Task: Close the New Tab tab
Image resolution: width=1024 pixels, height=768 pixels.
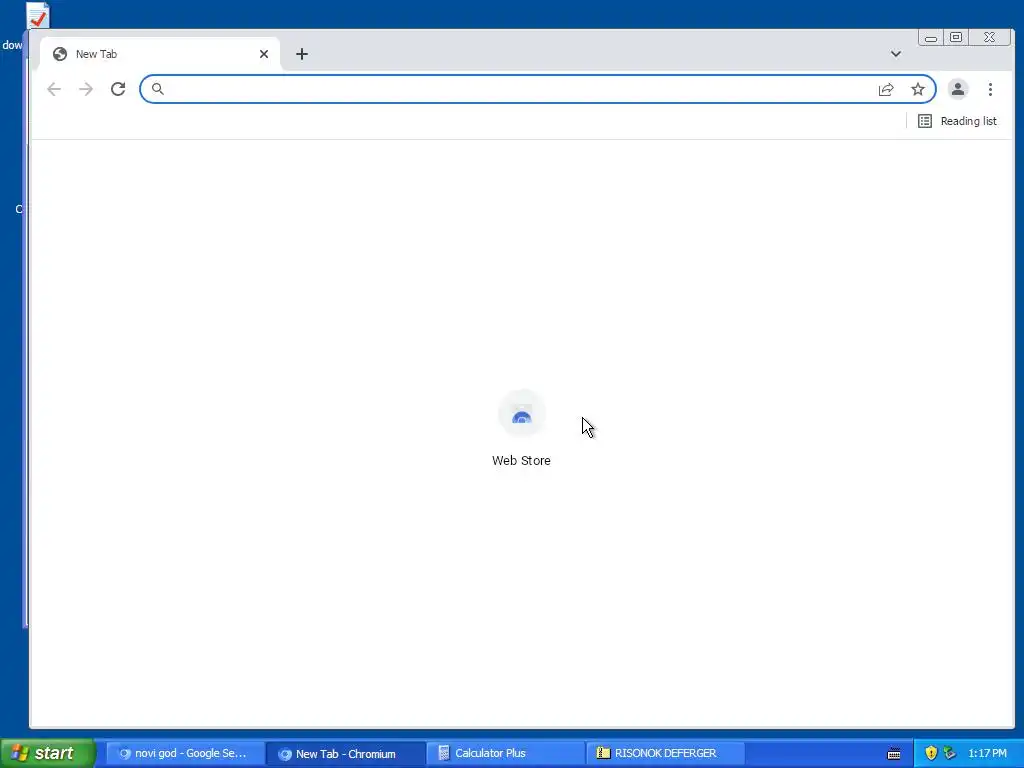Action: (264, 54)
